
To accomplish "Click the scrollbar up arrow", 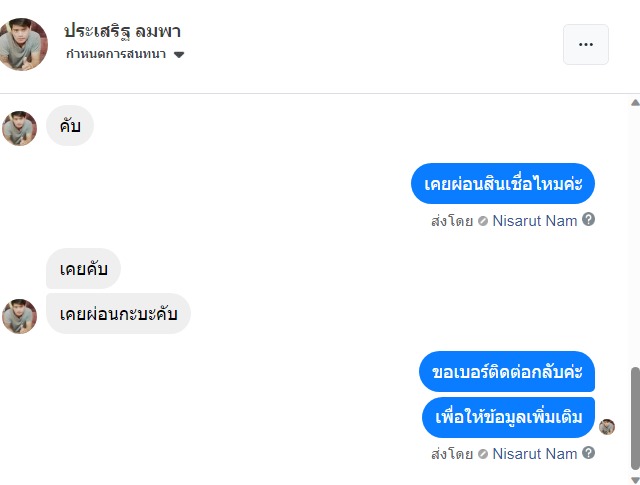I will [x=634, y=102].
